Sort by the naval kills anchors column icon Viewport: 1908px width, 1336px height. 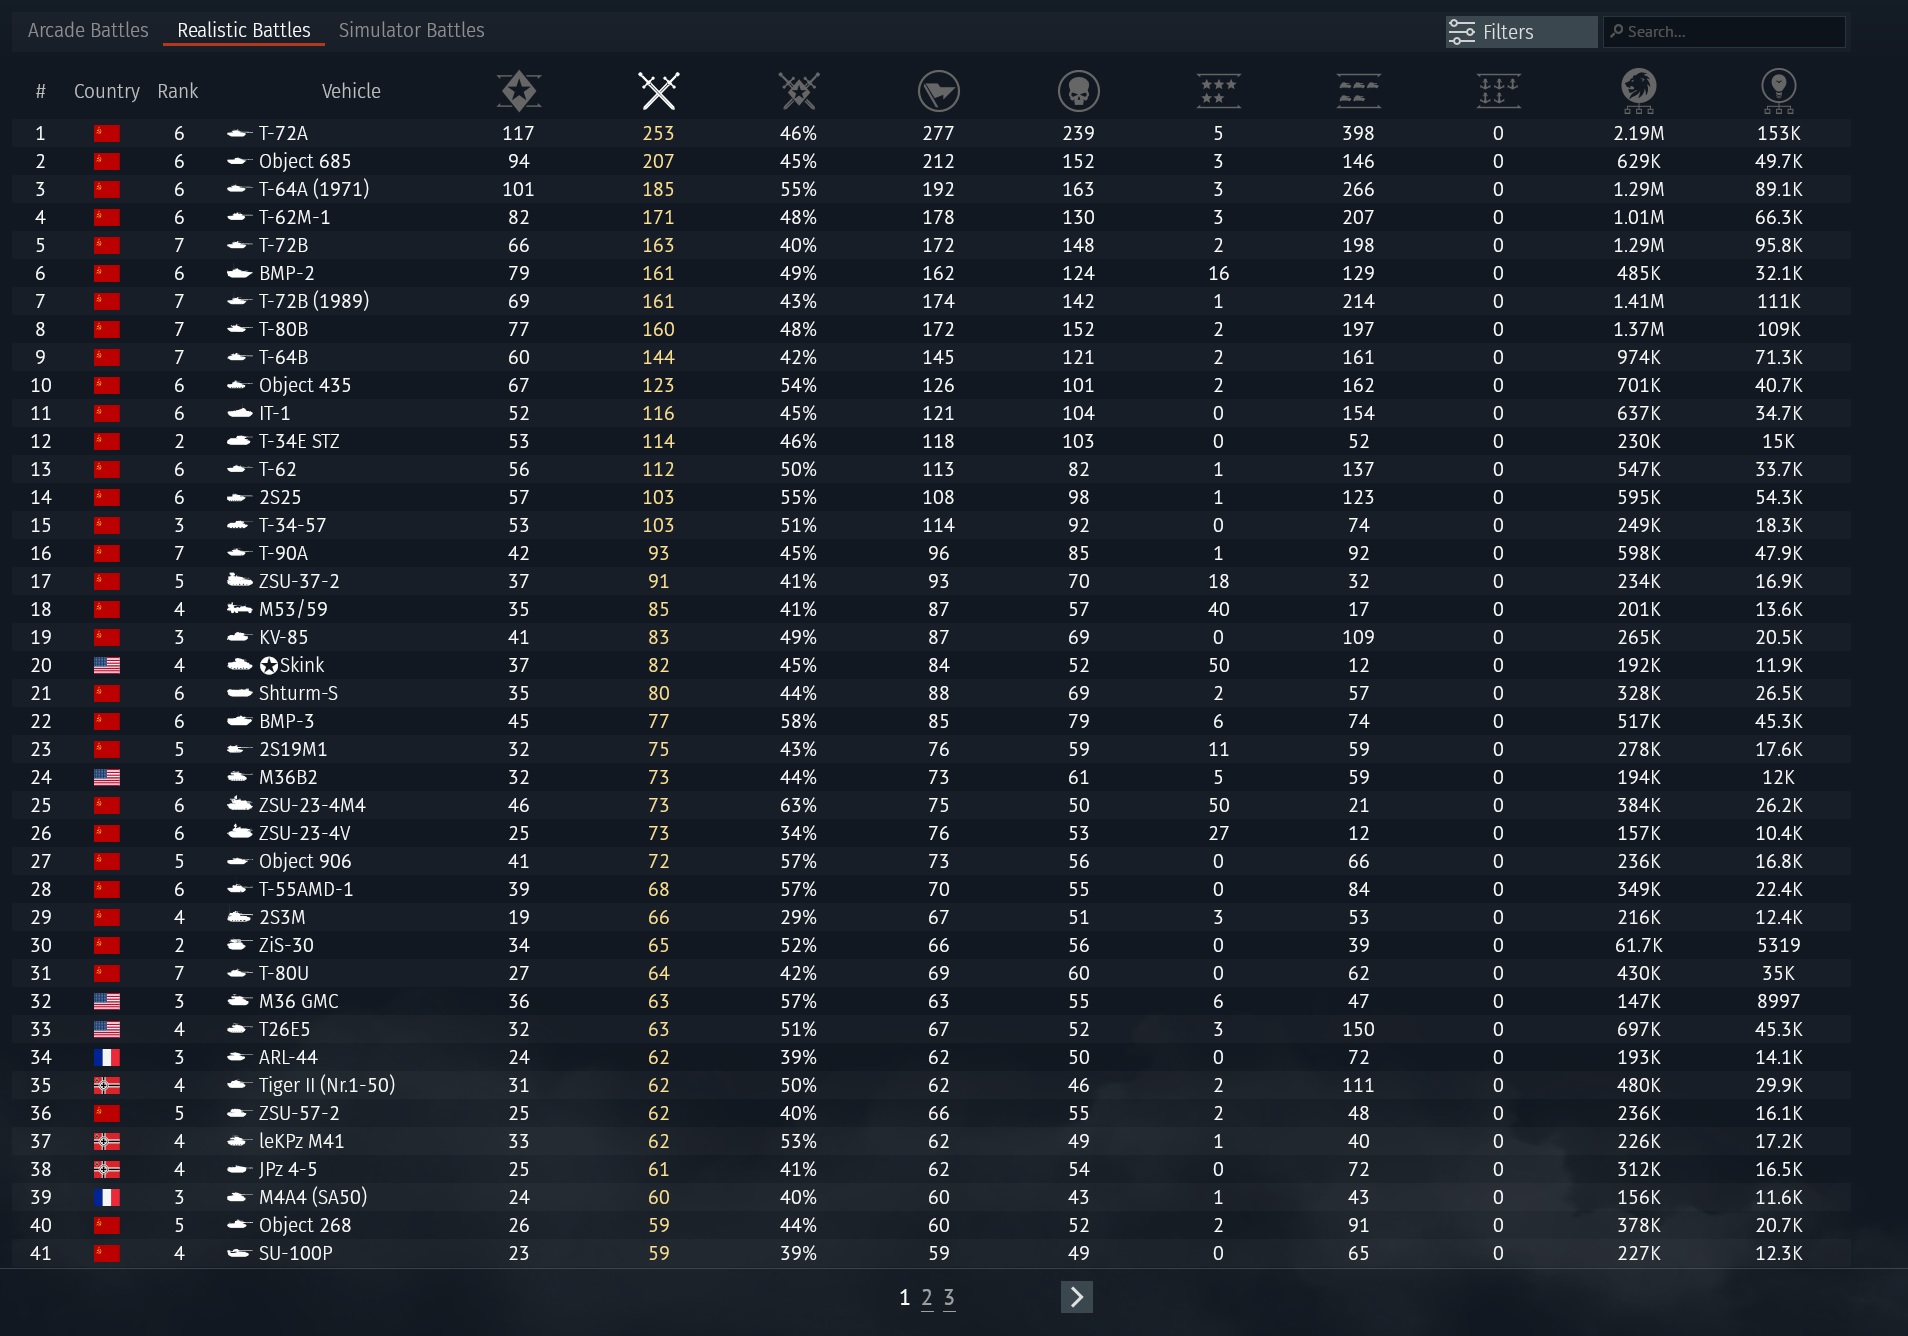[x=1498, y=91]
